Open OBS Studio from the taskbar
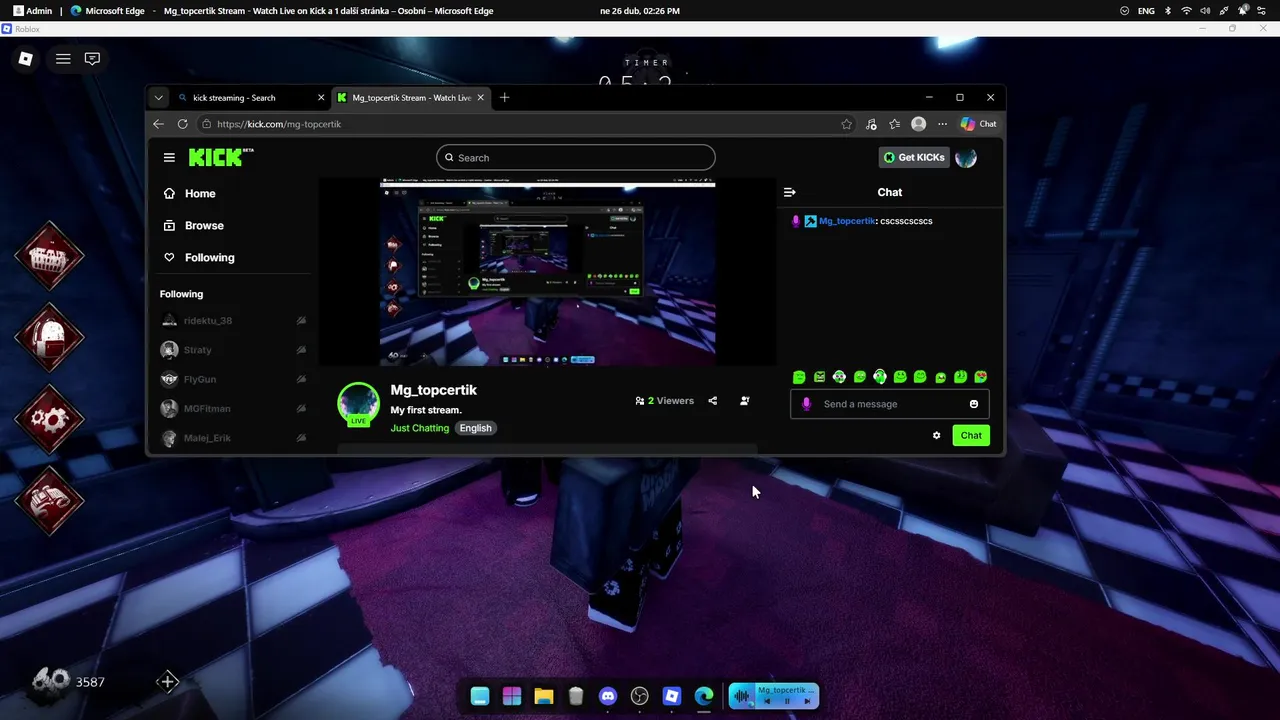Viewport: 1280px width, 720px height. [x=640, y=696]
